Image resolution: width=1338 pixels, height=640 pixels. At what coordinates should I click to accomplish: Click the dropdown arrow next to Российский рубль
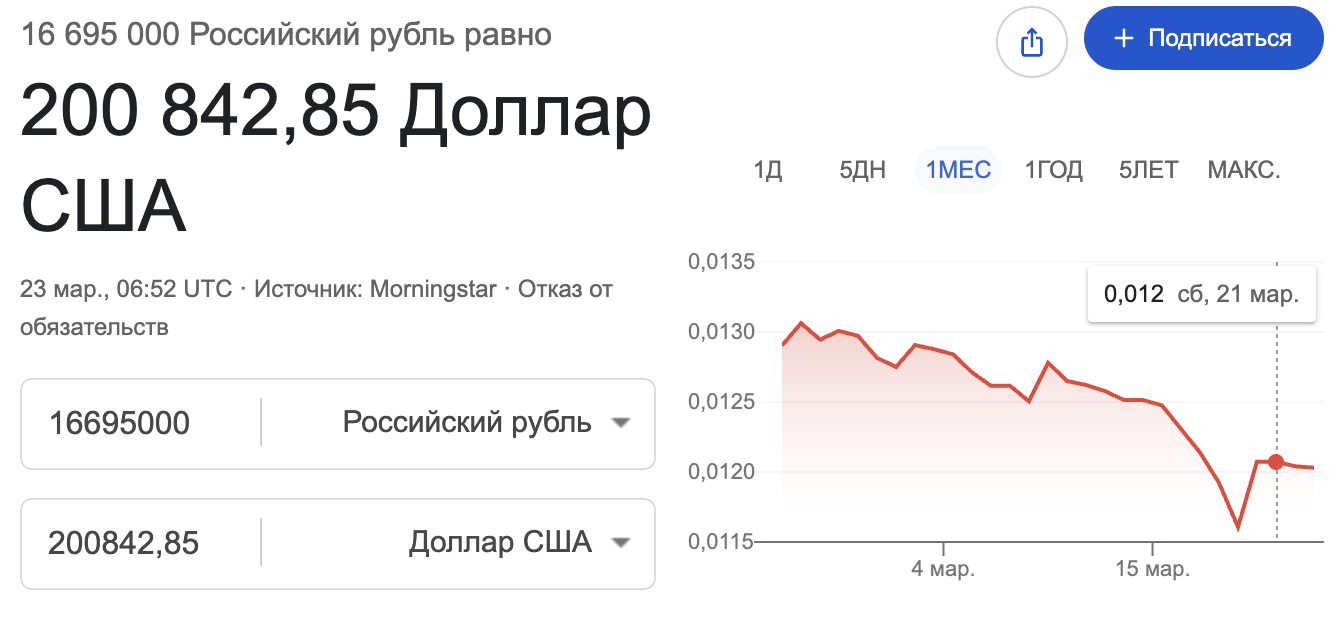(x=622, y=424)
